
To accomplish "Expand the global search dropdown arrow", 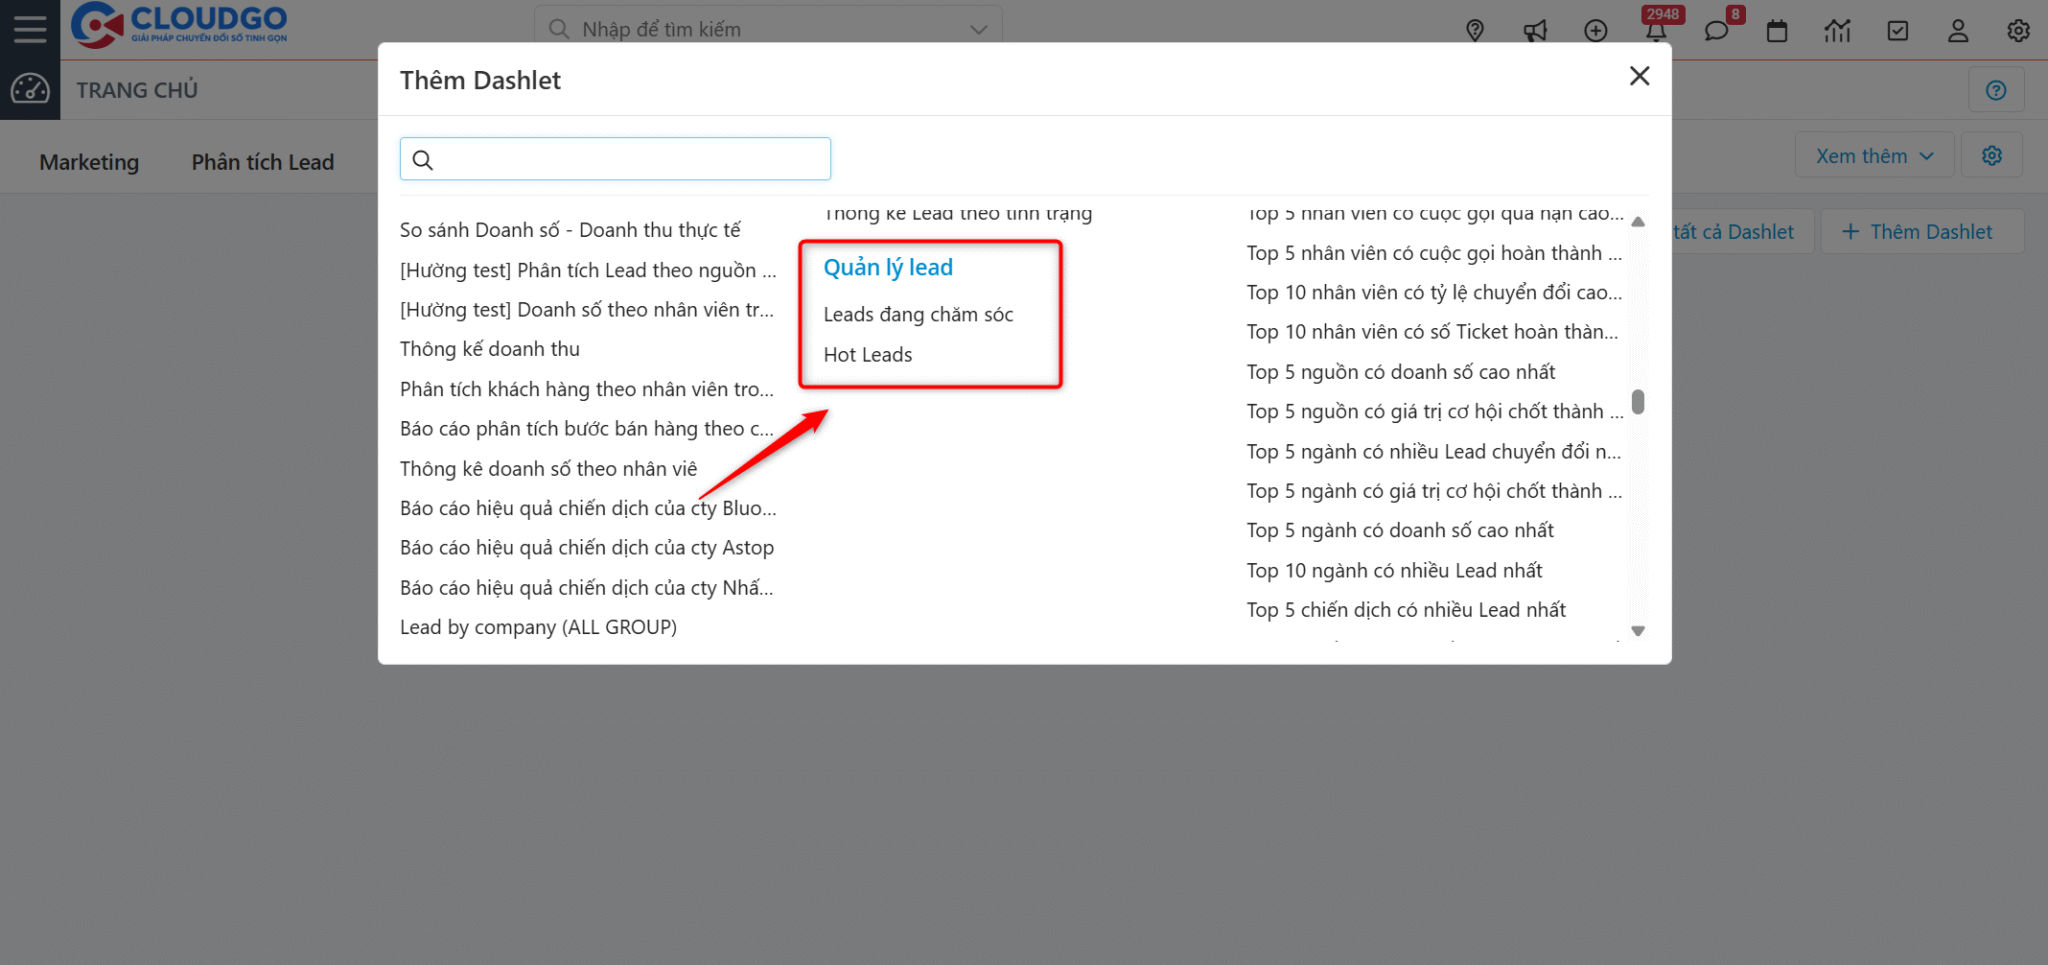I will point(979,29).
